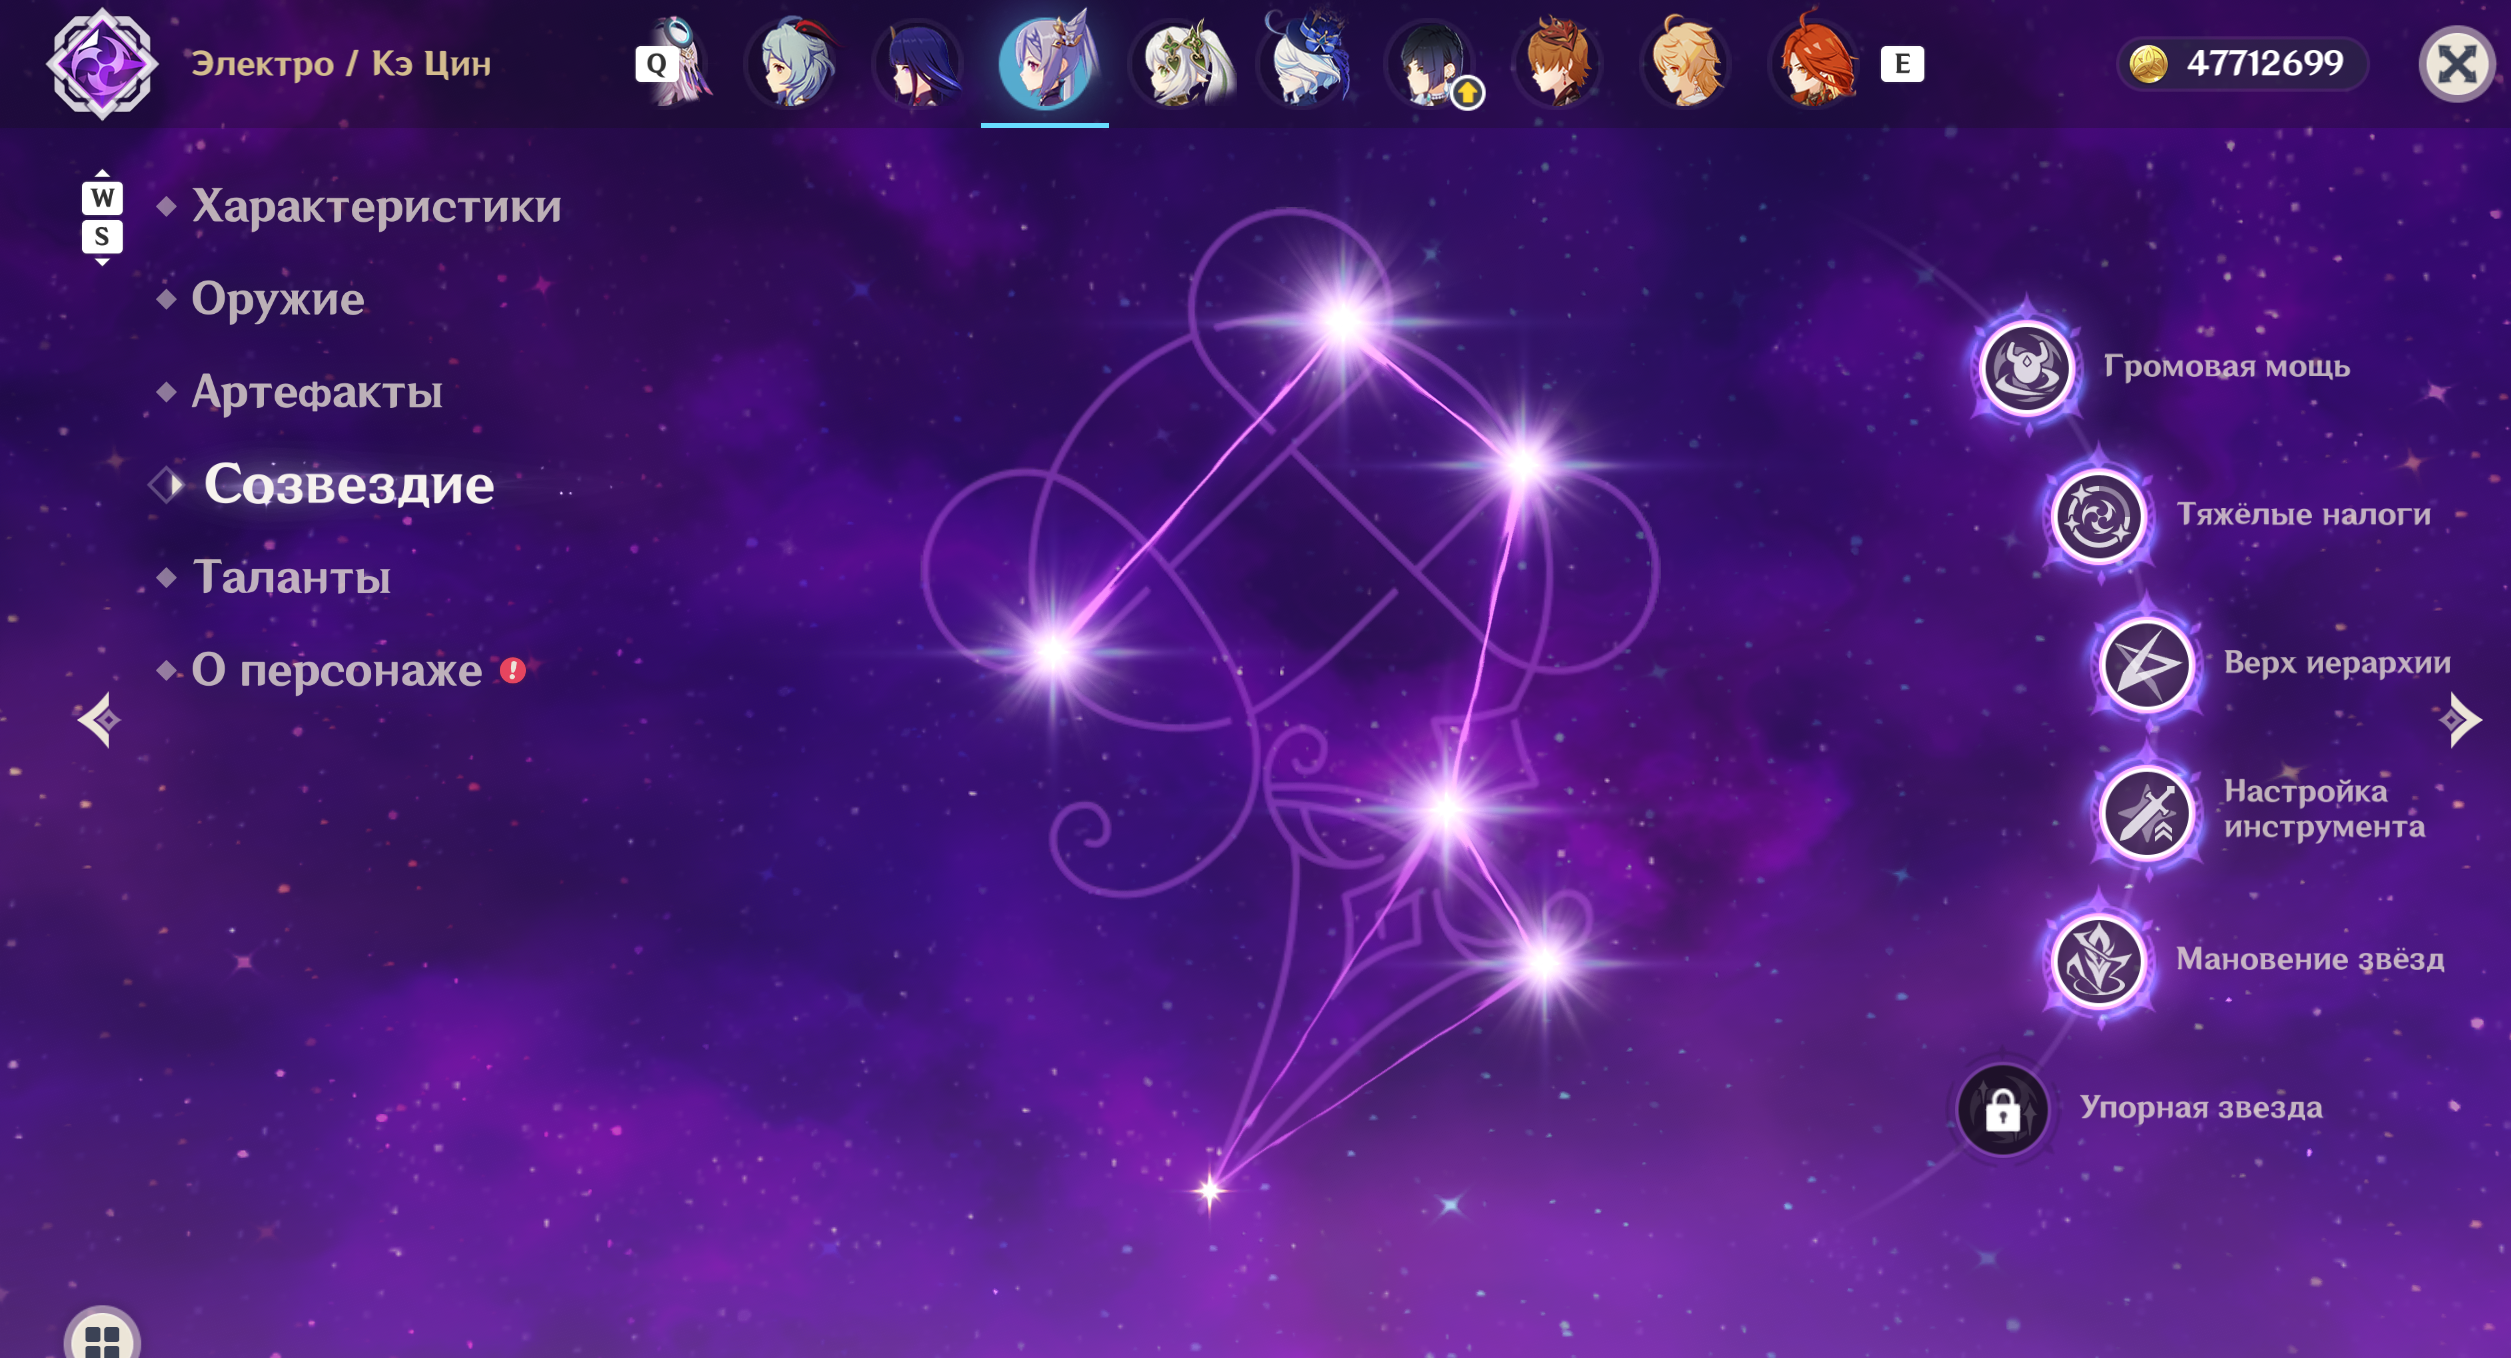Click the Q key previous-character hint
This screenshot has width=2511, height=1358.
tap(655, 64)
